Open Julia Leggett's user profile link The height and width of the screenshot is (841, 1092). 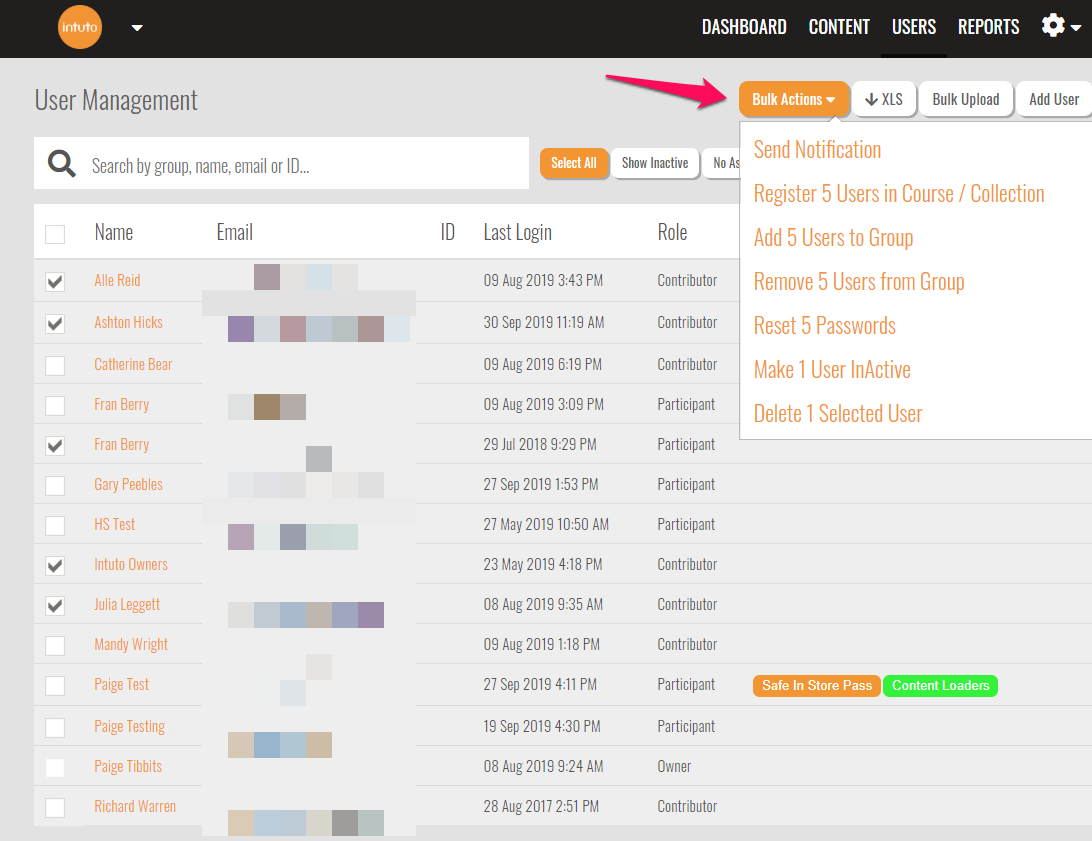pos(126,604)
